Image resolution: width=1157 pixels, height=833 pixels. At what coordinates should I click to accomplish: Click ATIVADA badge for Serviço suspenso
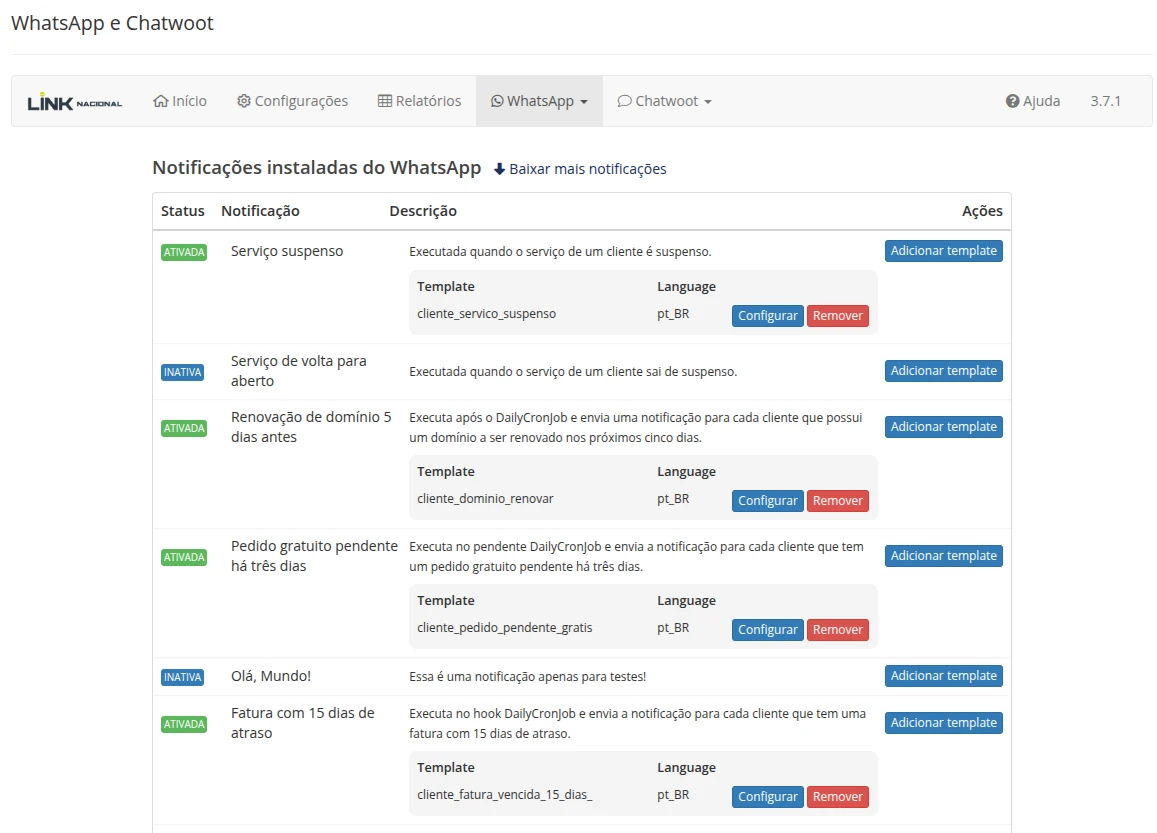point(184,253)
